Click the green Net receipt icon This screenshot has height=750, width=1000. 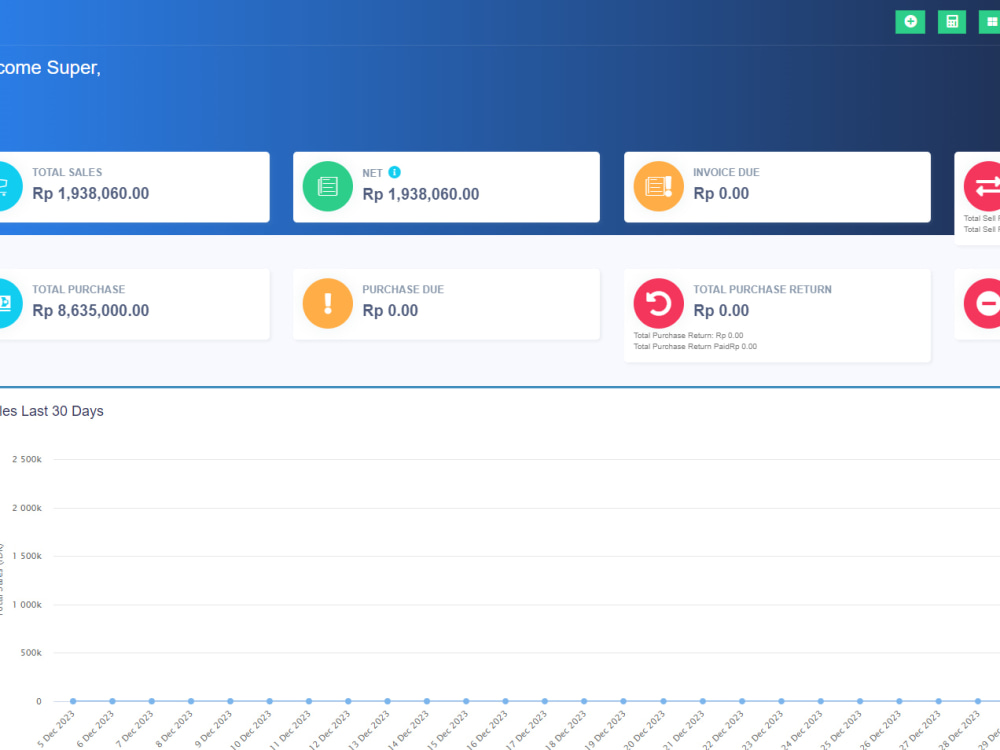[x=326, y=186]
